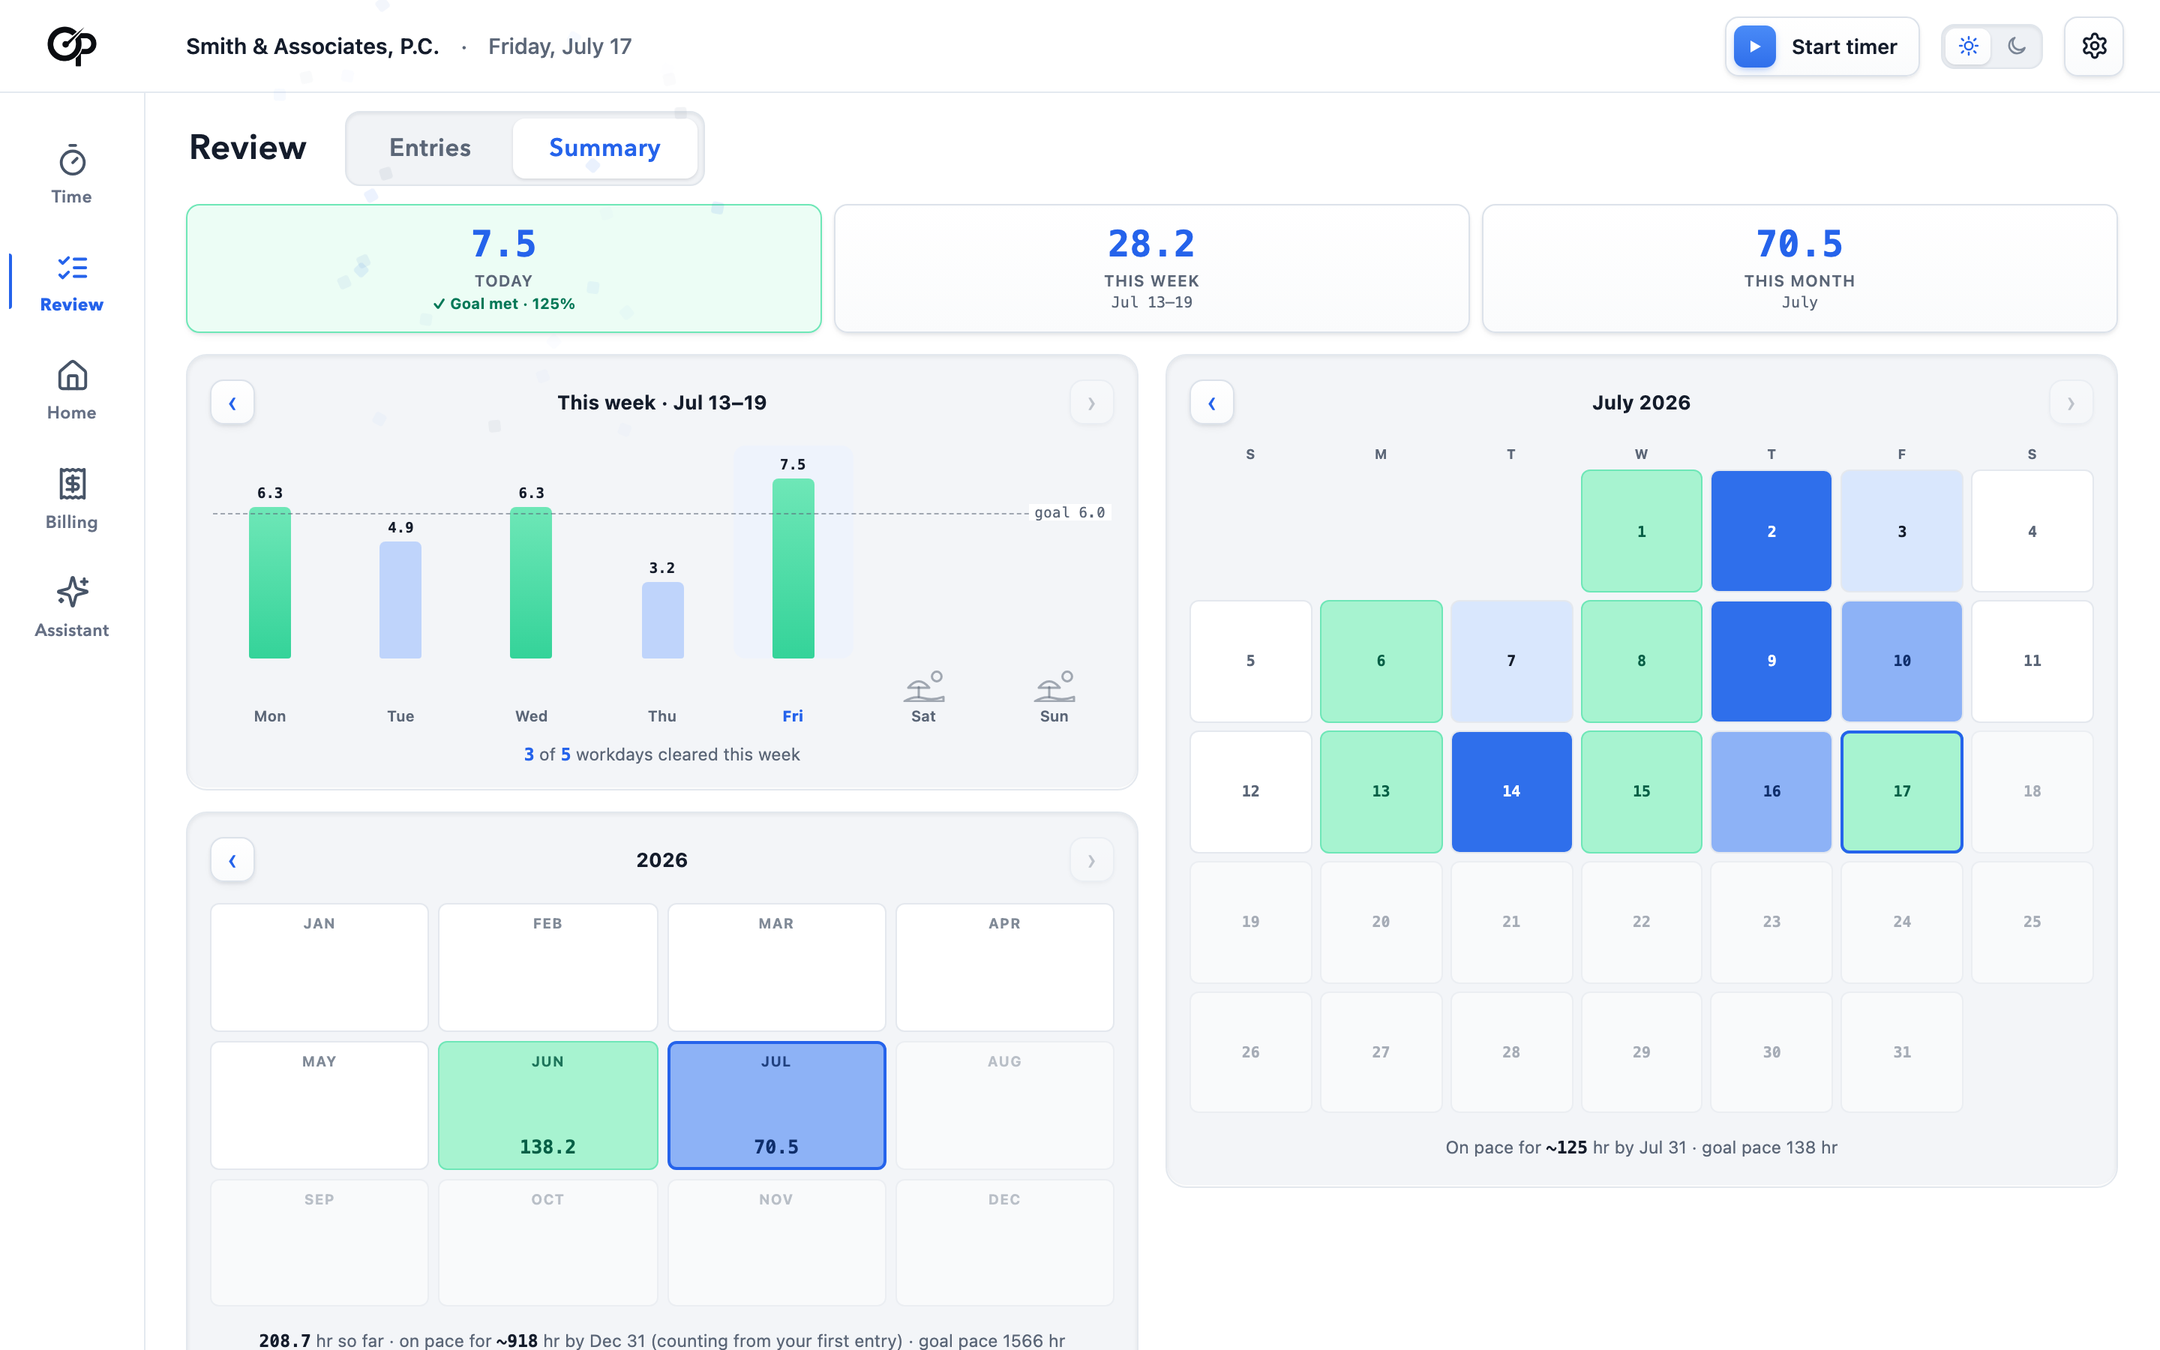Click the firm name Smith & Associates, P.C.
This screenshot has width=2160, height=1350.
click(x=313, y=47)
